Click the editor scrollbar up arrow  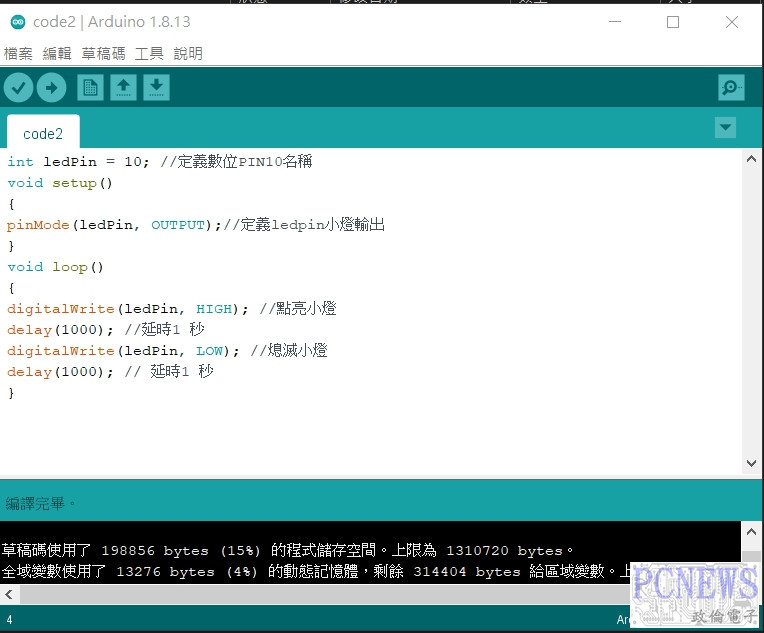[751, 159]
